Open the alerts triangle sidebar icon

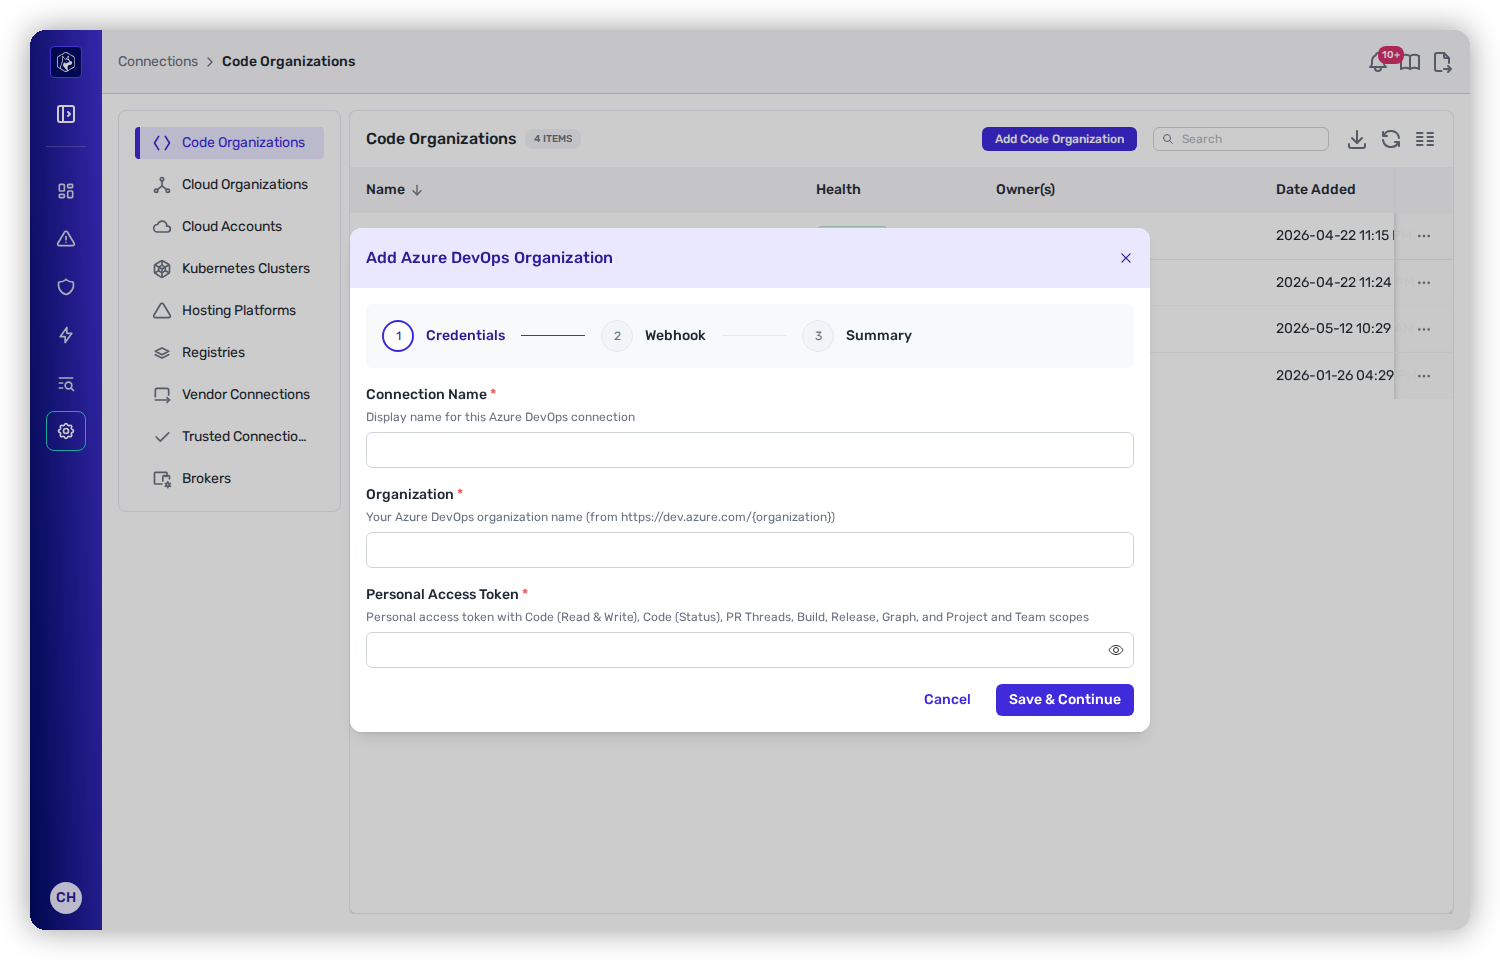(66, 239)
